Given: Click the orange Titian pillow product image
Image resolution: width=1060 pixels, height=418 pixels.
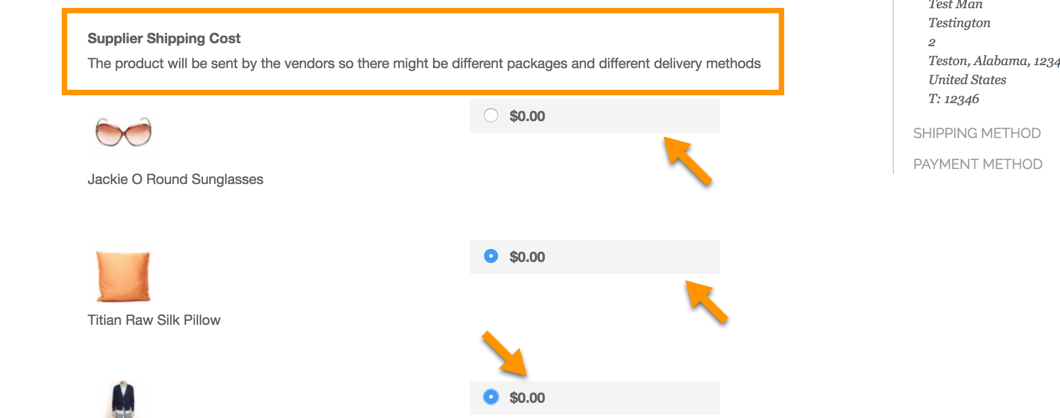Looking at the screenshot, I should 124,276.
